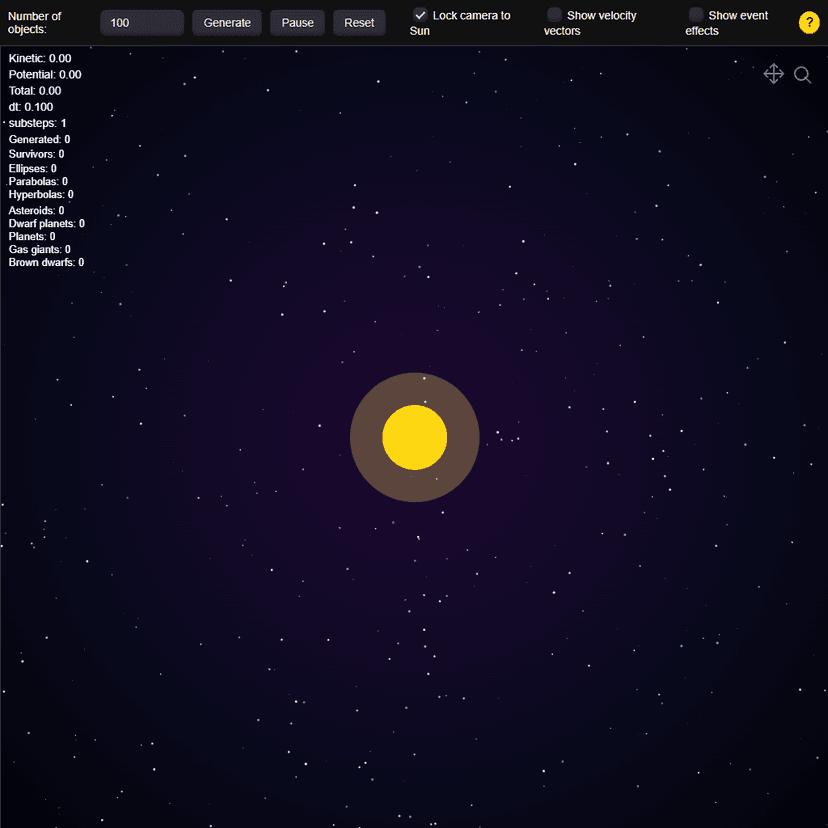Enable Show event effects
The height and width of the screenshot is (828, 828).
[696, 14]
